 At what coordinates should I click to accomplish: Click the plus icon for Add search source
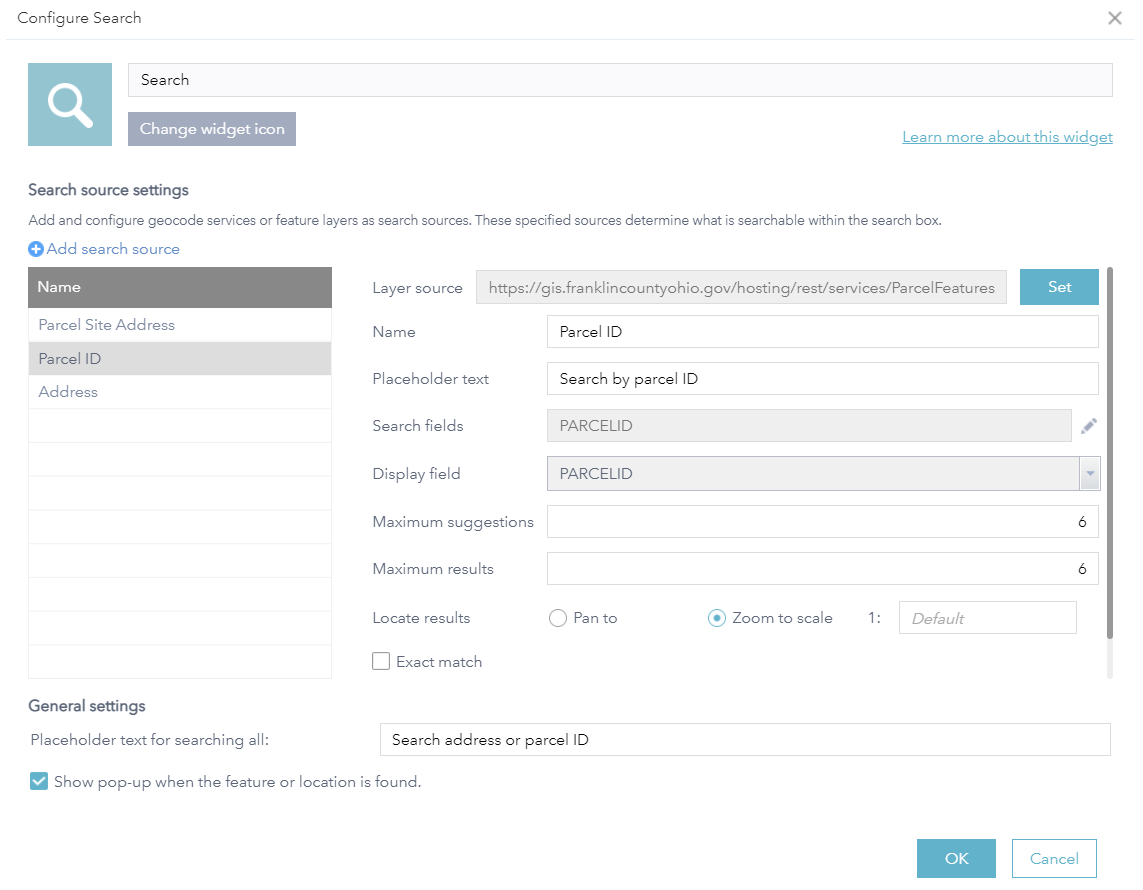pyautogui.click(x=36, y=249)
